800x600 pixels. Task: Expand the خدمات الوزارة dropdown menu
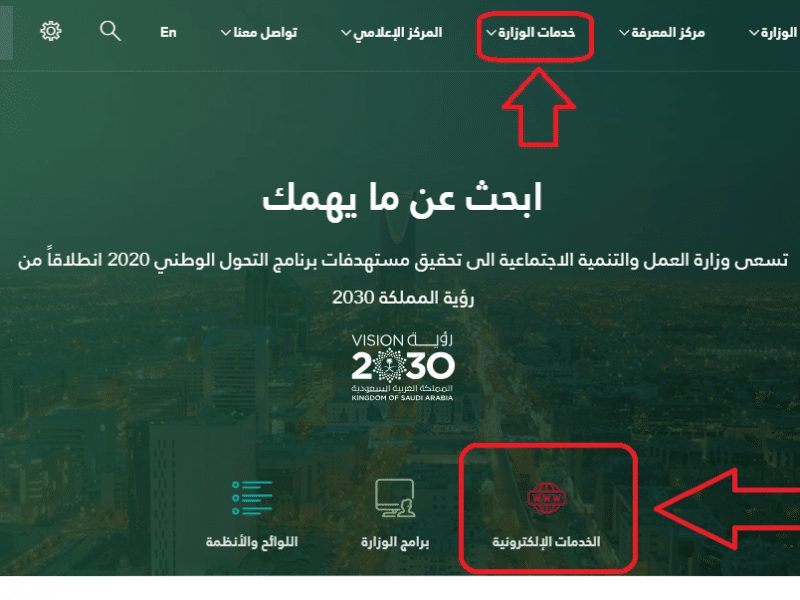tap(531, 33)
